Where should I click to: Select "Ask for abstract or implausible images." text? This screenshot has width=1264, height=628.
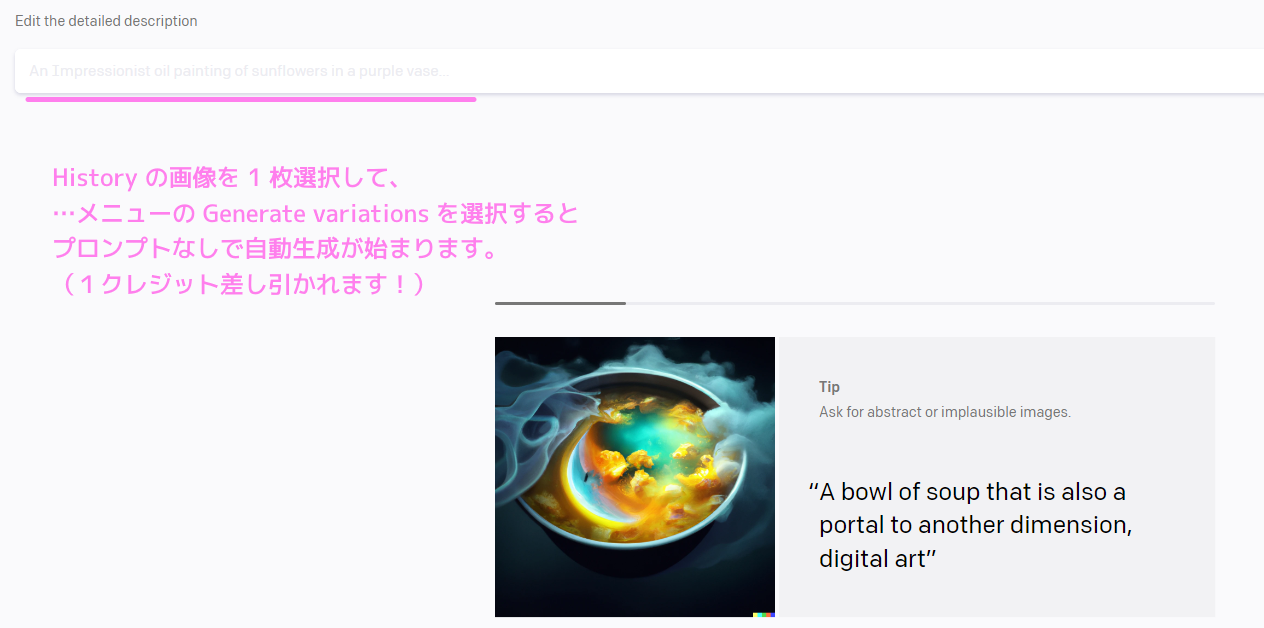(x=944, y=412)
